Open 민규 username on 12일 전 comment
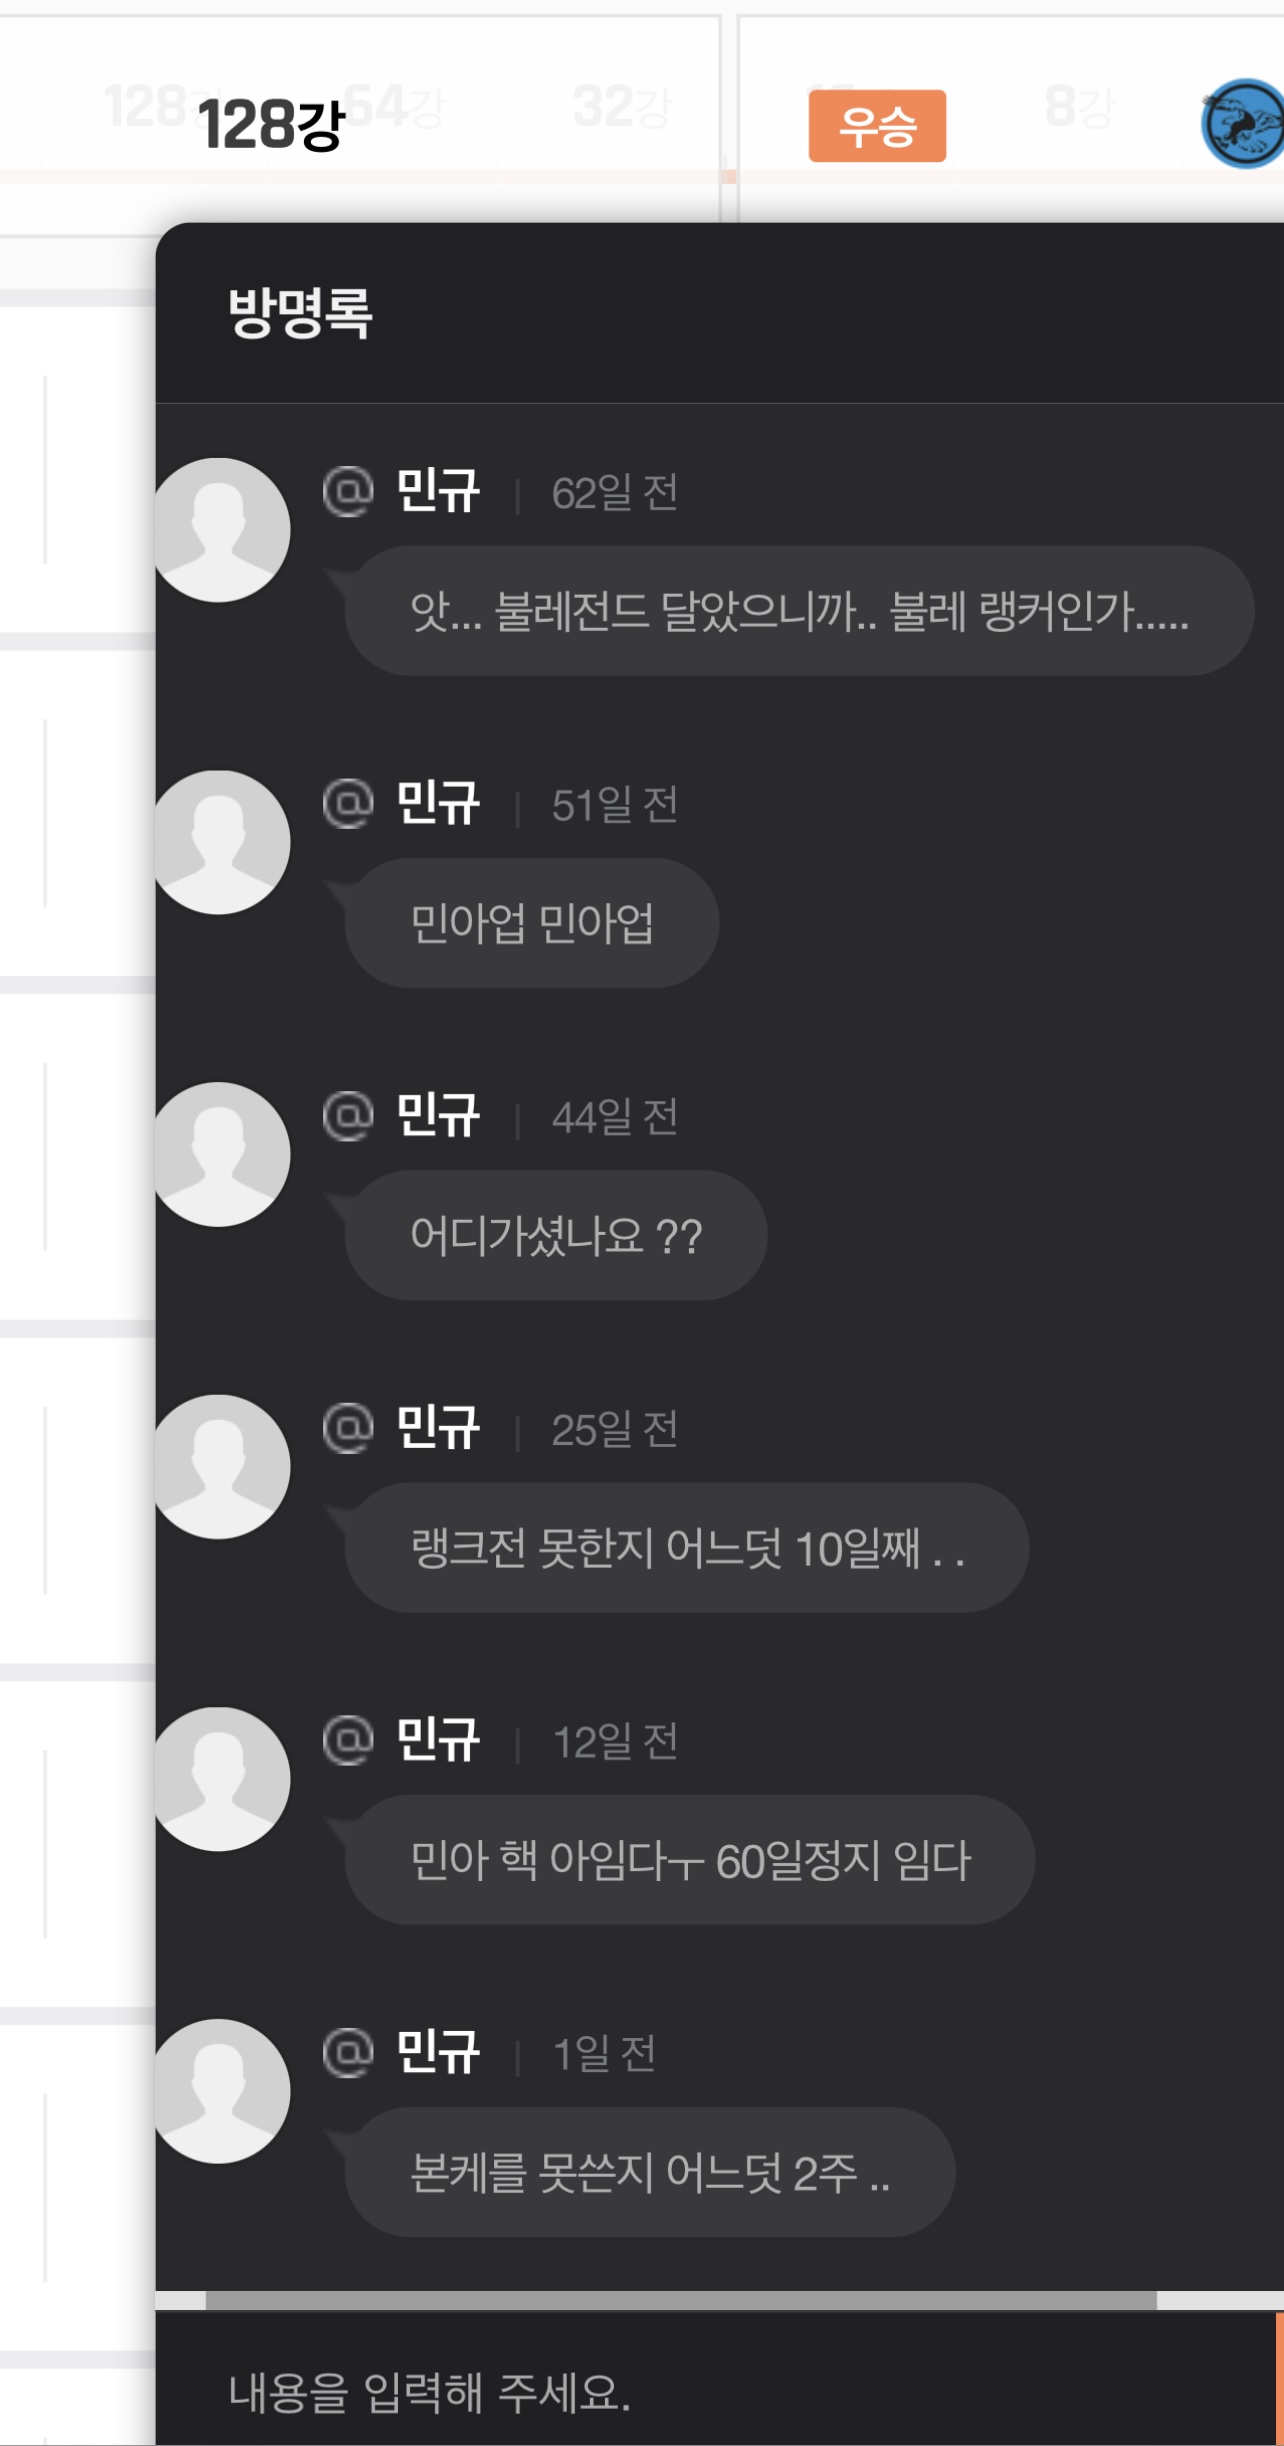Screen dimensions: 1284x2446 pyautogui.click(x=438, y=1739)
